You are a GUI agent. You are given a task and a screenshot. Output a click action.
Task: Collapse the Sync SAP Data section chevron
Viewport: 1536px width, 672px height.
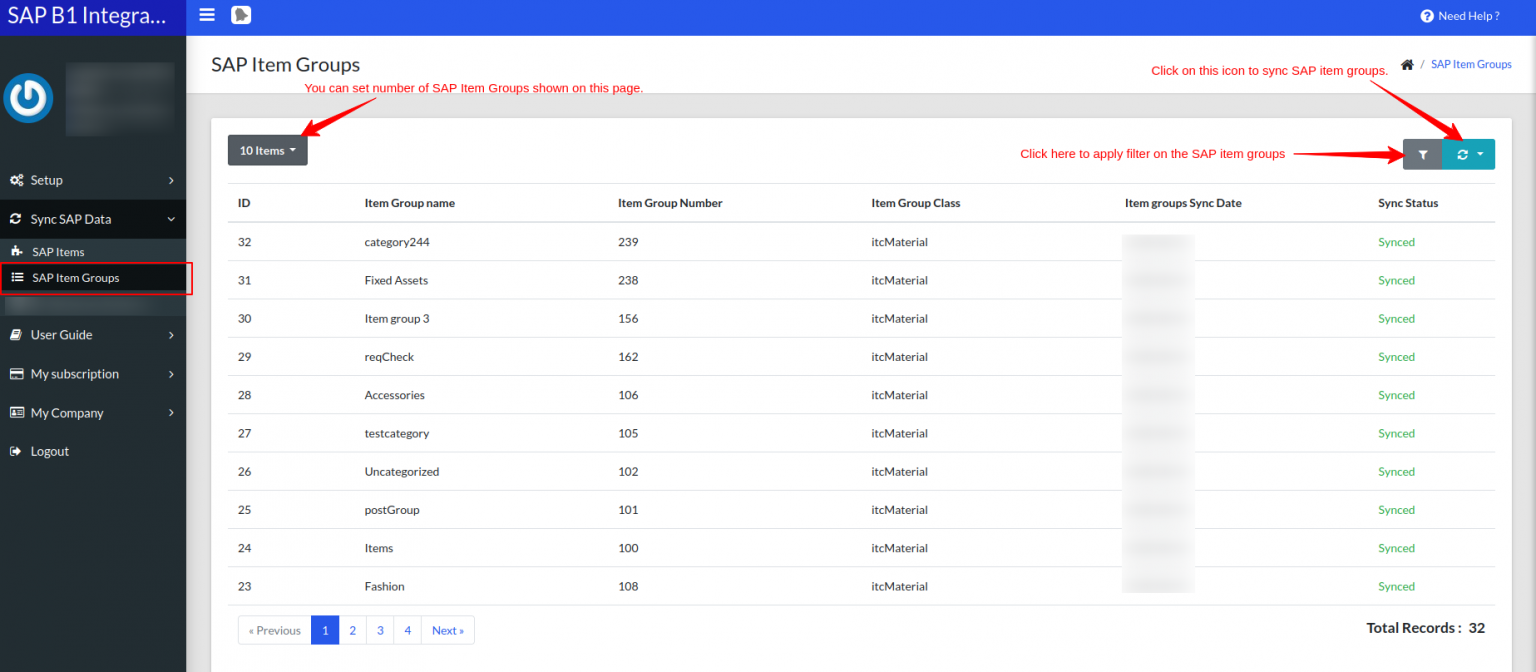[170, 218]
